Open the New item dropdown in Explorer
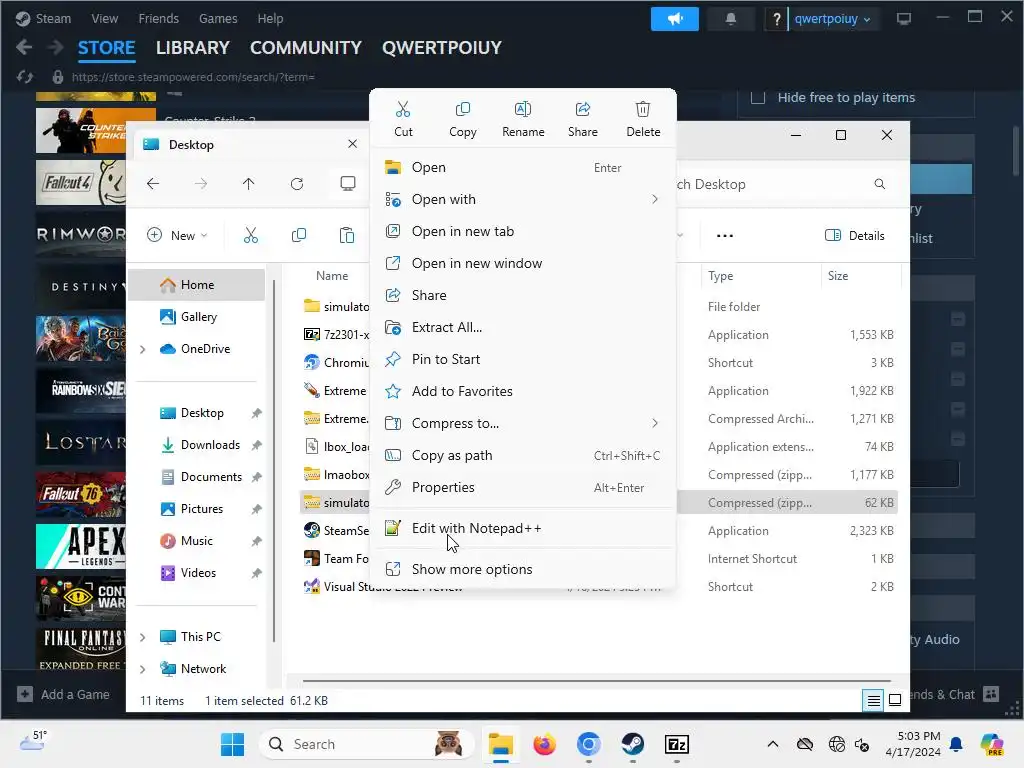The image size is (1024, 768). pos(177,235)
